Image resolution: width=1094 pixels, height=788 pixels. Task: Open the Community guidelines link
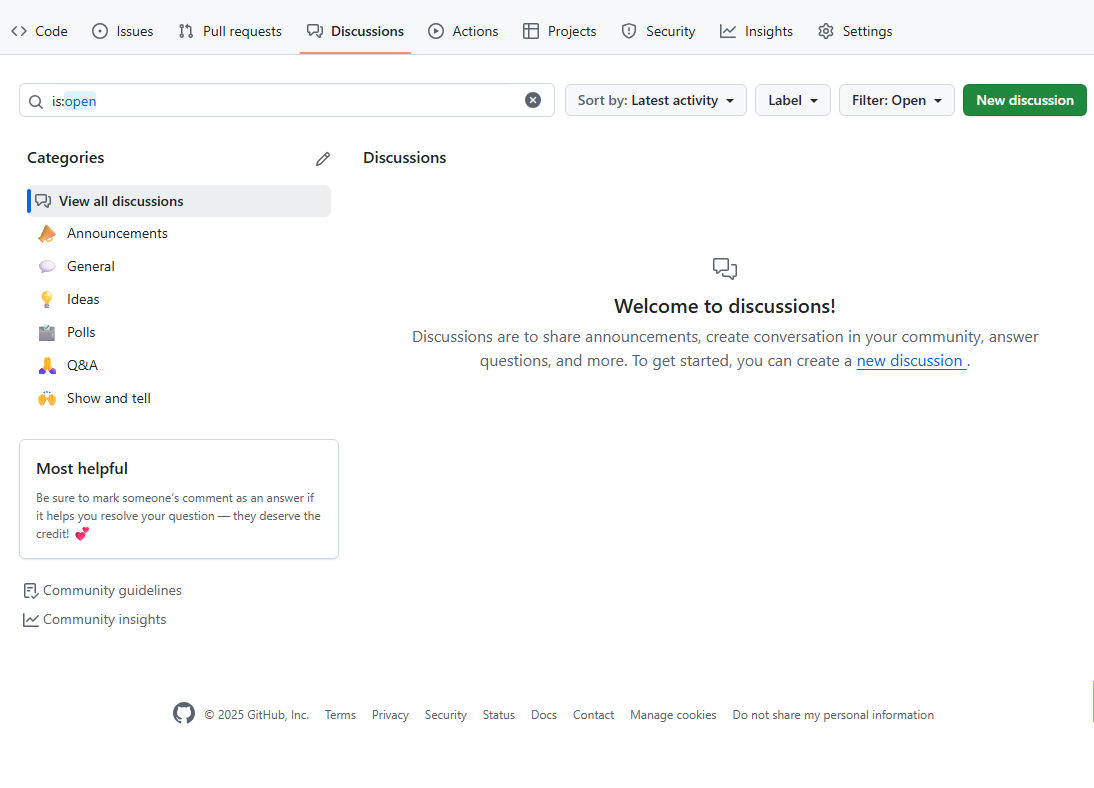point(112,591)
